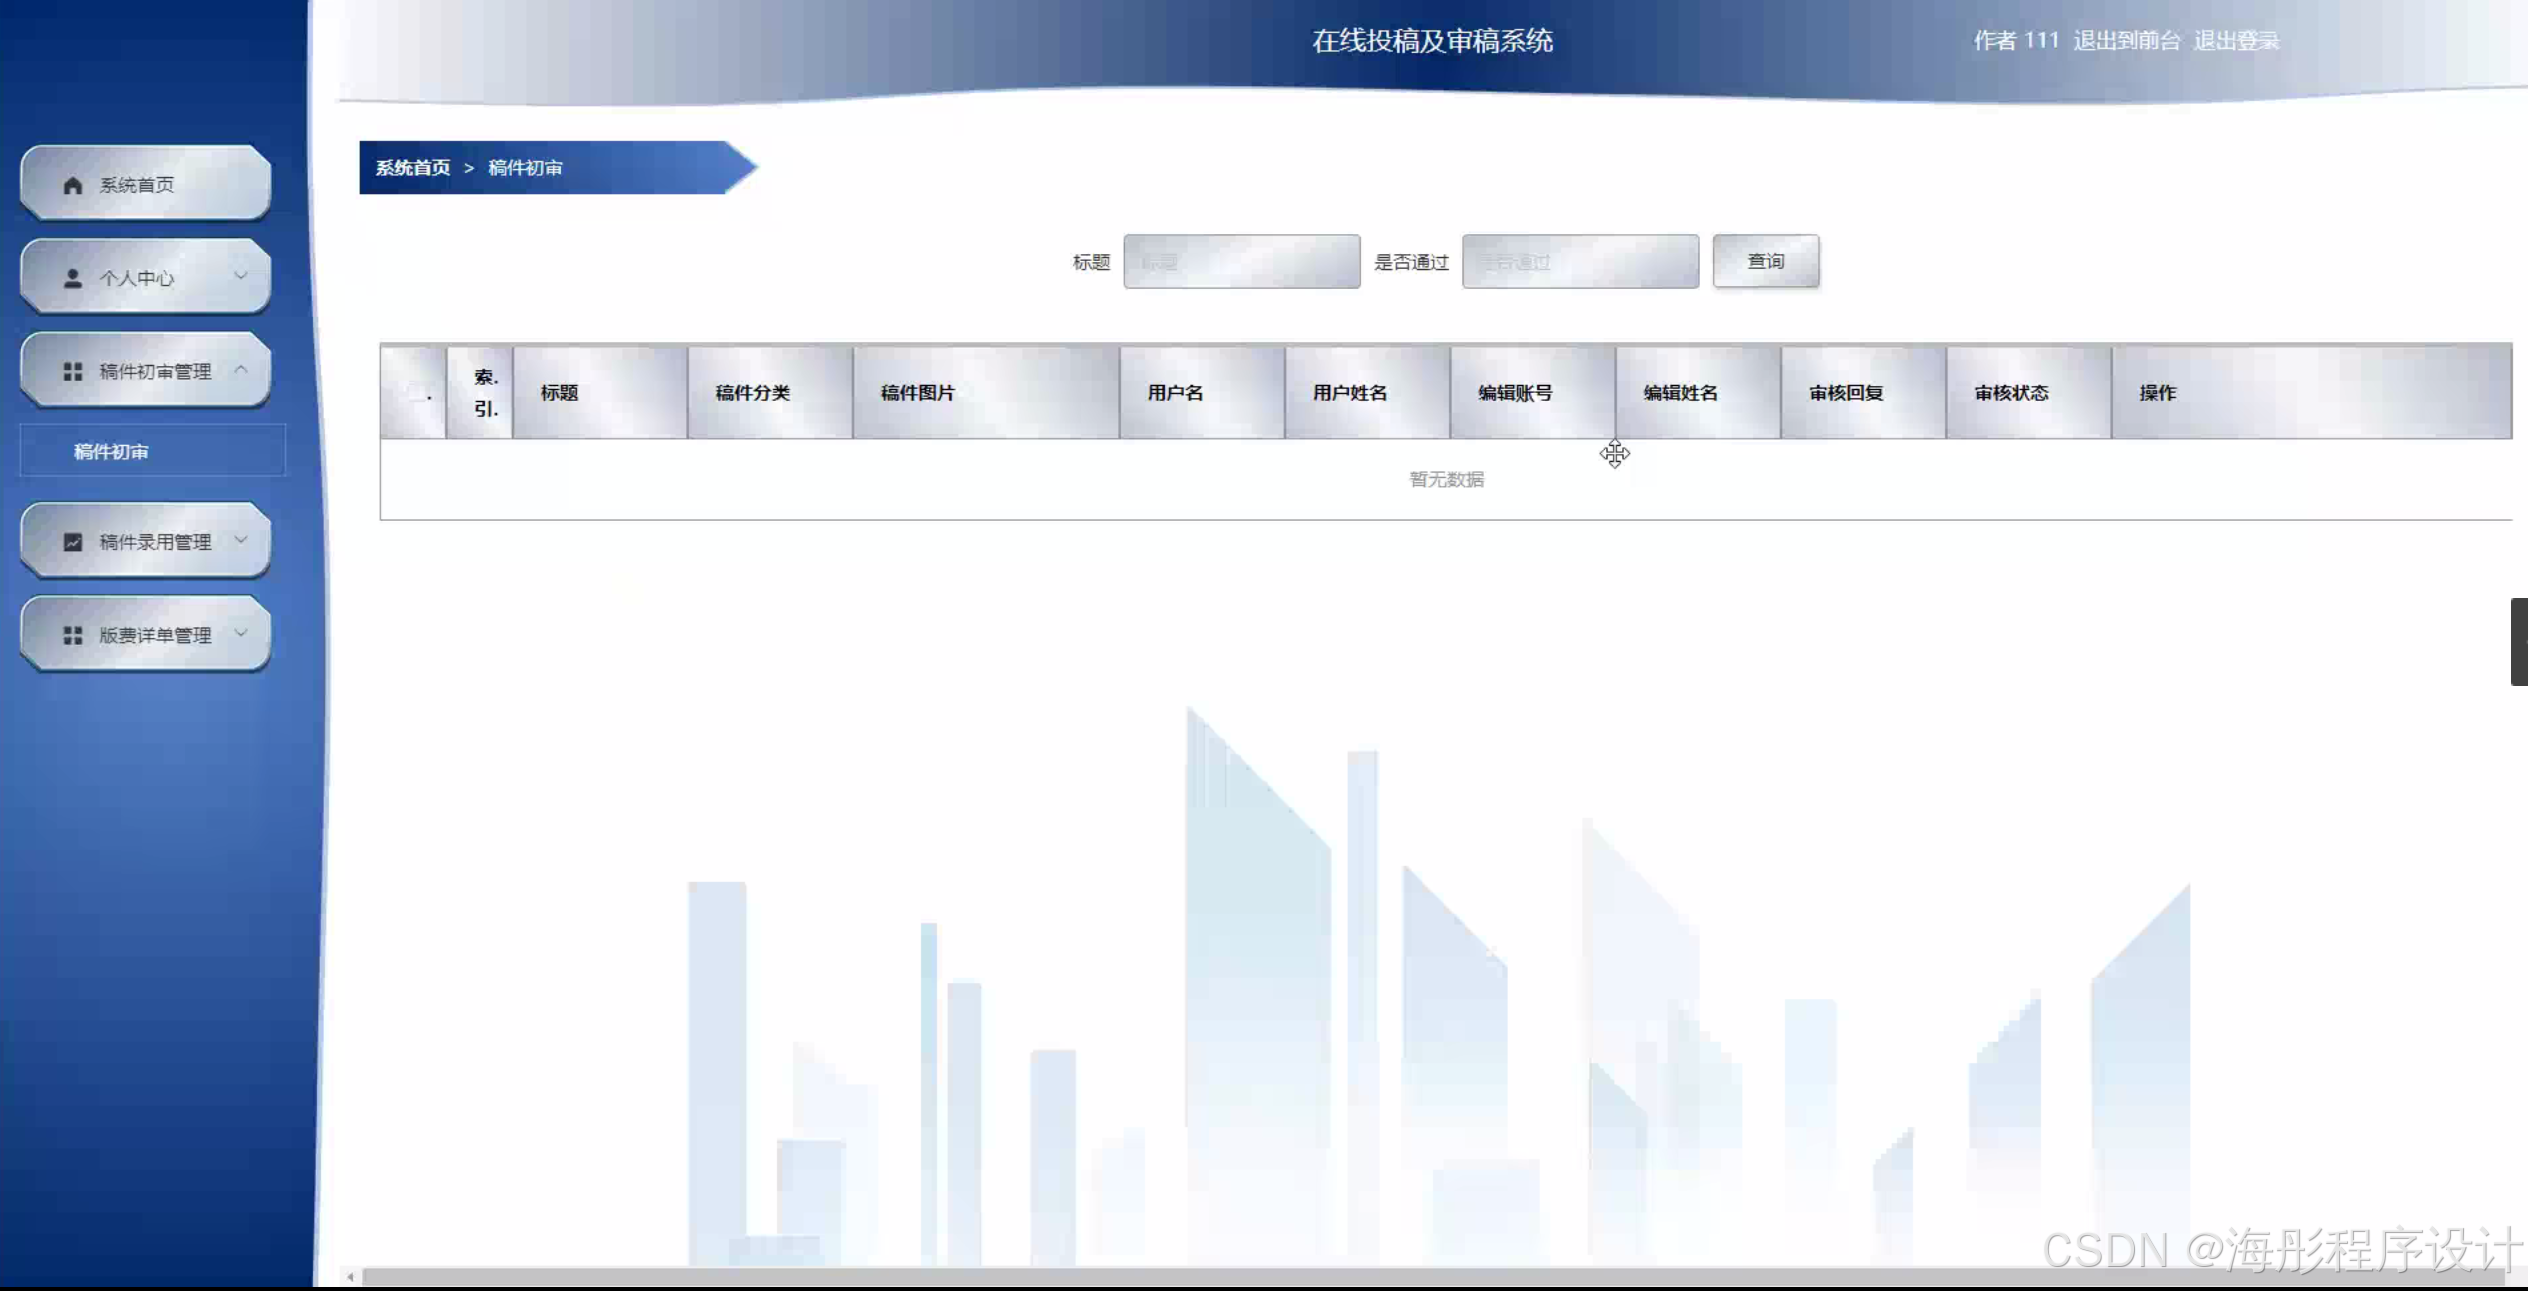Click the person icon in 个人中心
2528x1291 pixels.
72,278
